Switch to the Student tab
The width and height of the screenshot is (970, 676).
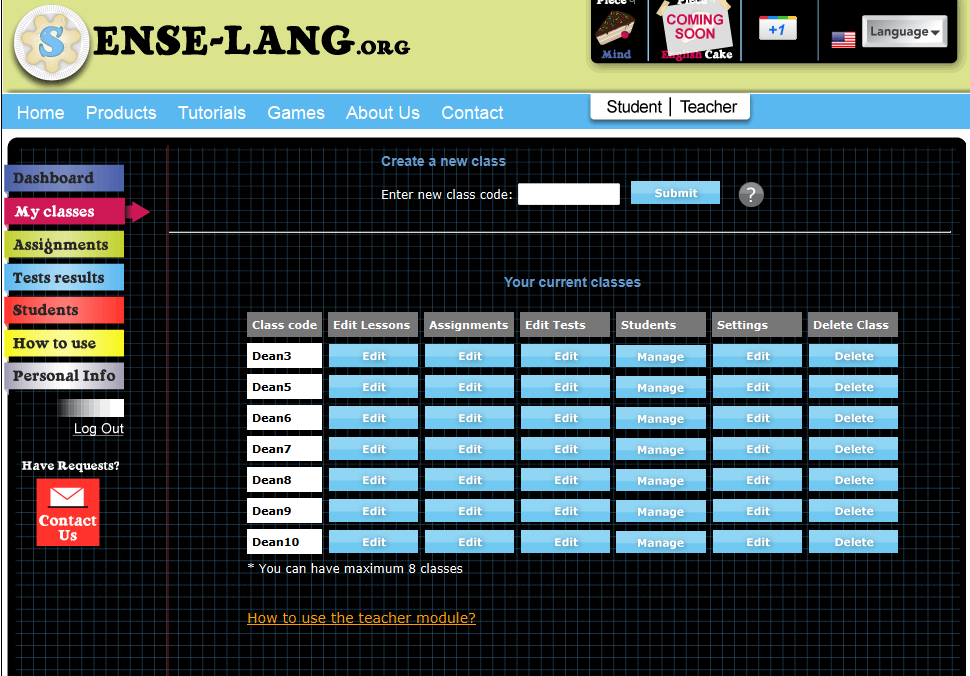pyautogui.click(x=633, y=106)
